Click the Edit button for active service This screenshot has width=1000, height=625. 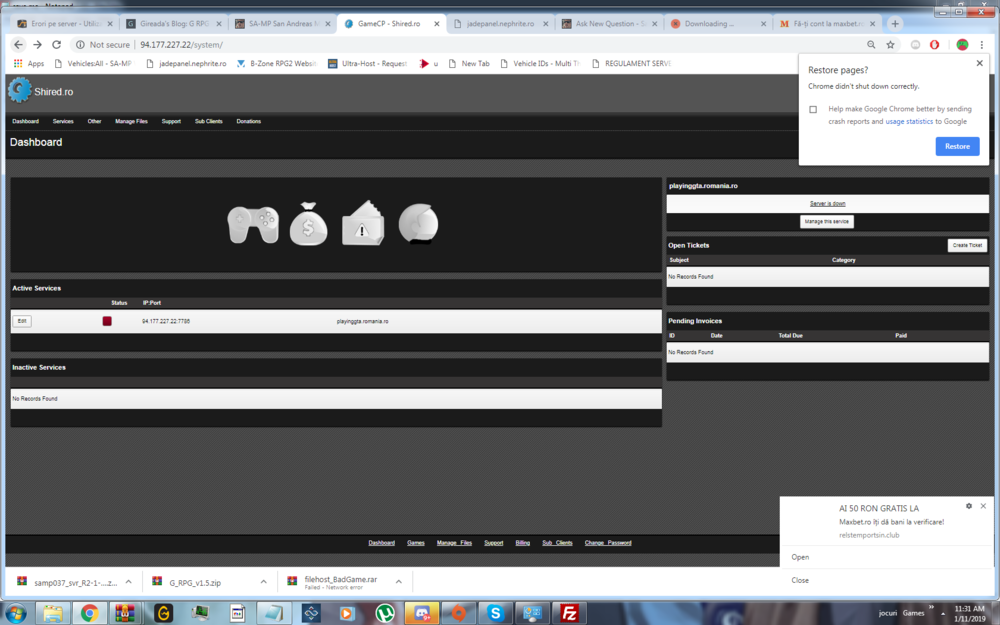tap(22, 321)
